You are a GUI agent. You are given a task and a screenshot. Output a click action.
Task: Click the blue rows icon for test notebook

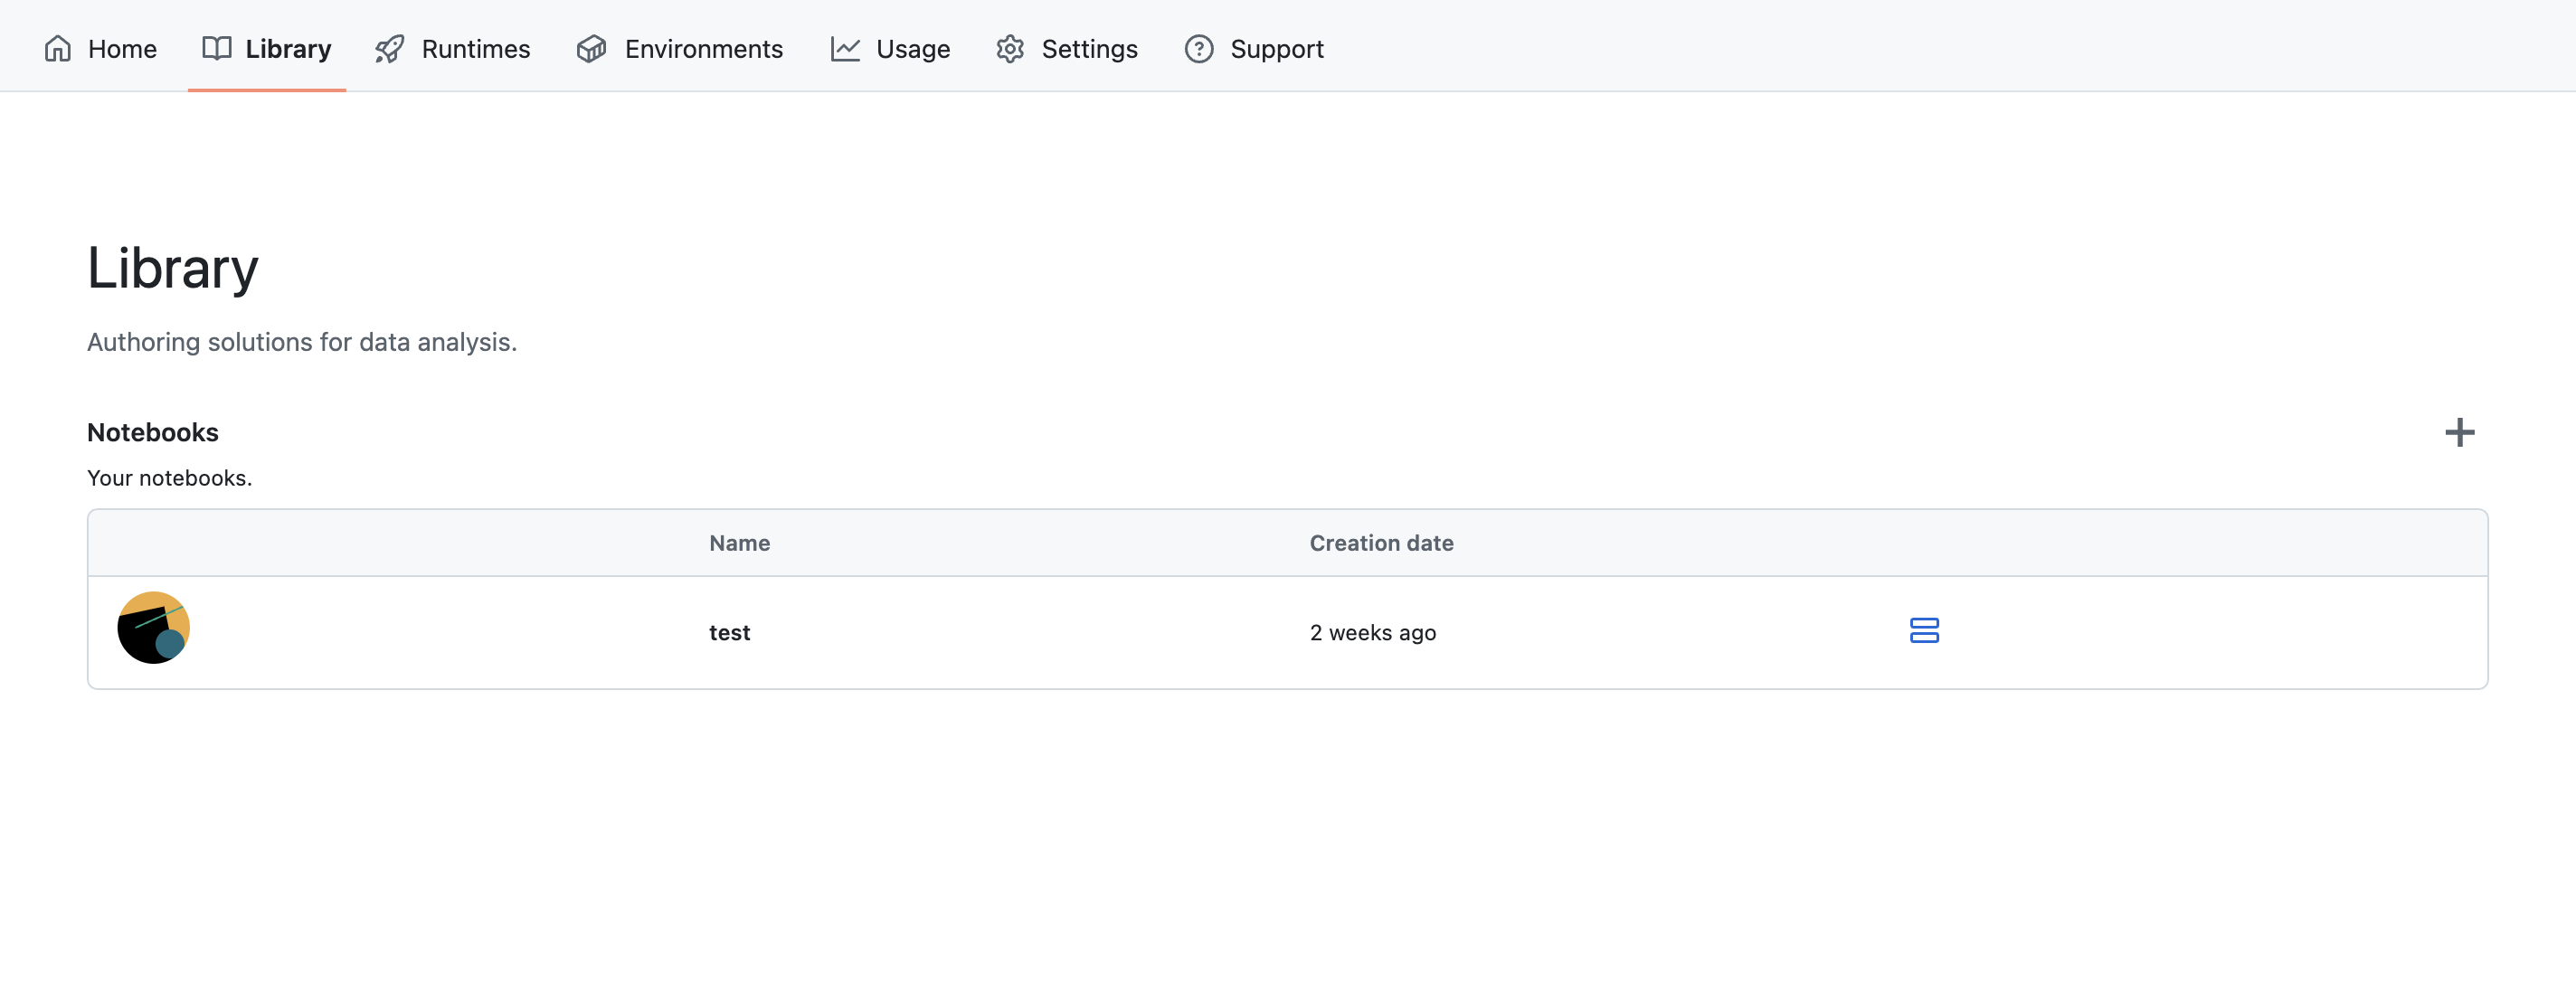1924,630
